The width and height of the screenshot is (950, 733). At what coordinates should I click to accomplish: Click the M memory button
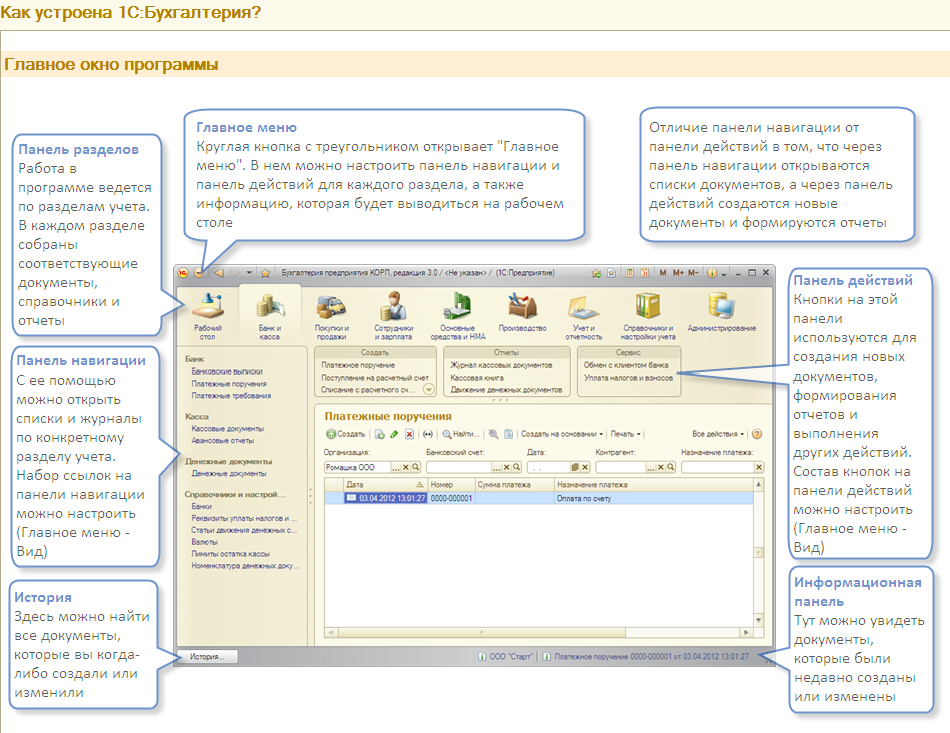pos(663,273)
